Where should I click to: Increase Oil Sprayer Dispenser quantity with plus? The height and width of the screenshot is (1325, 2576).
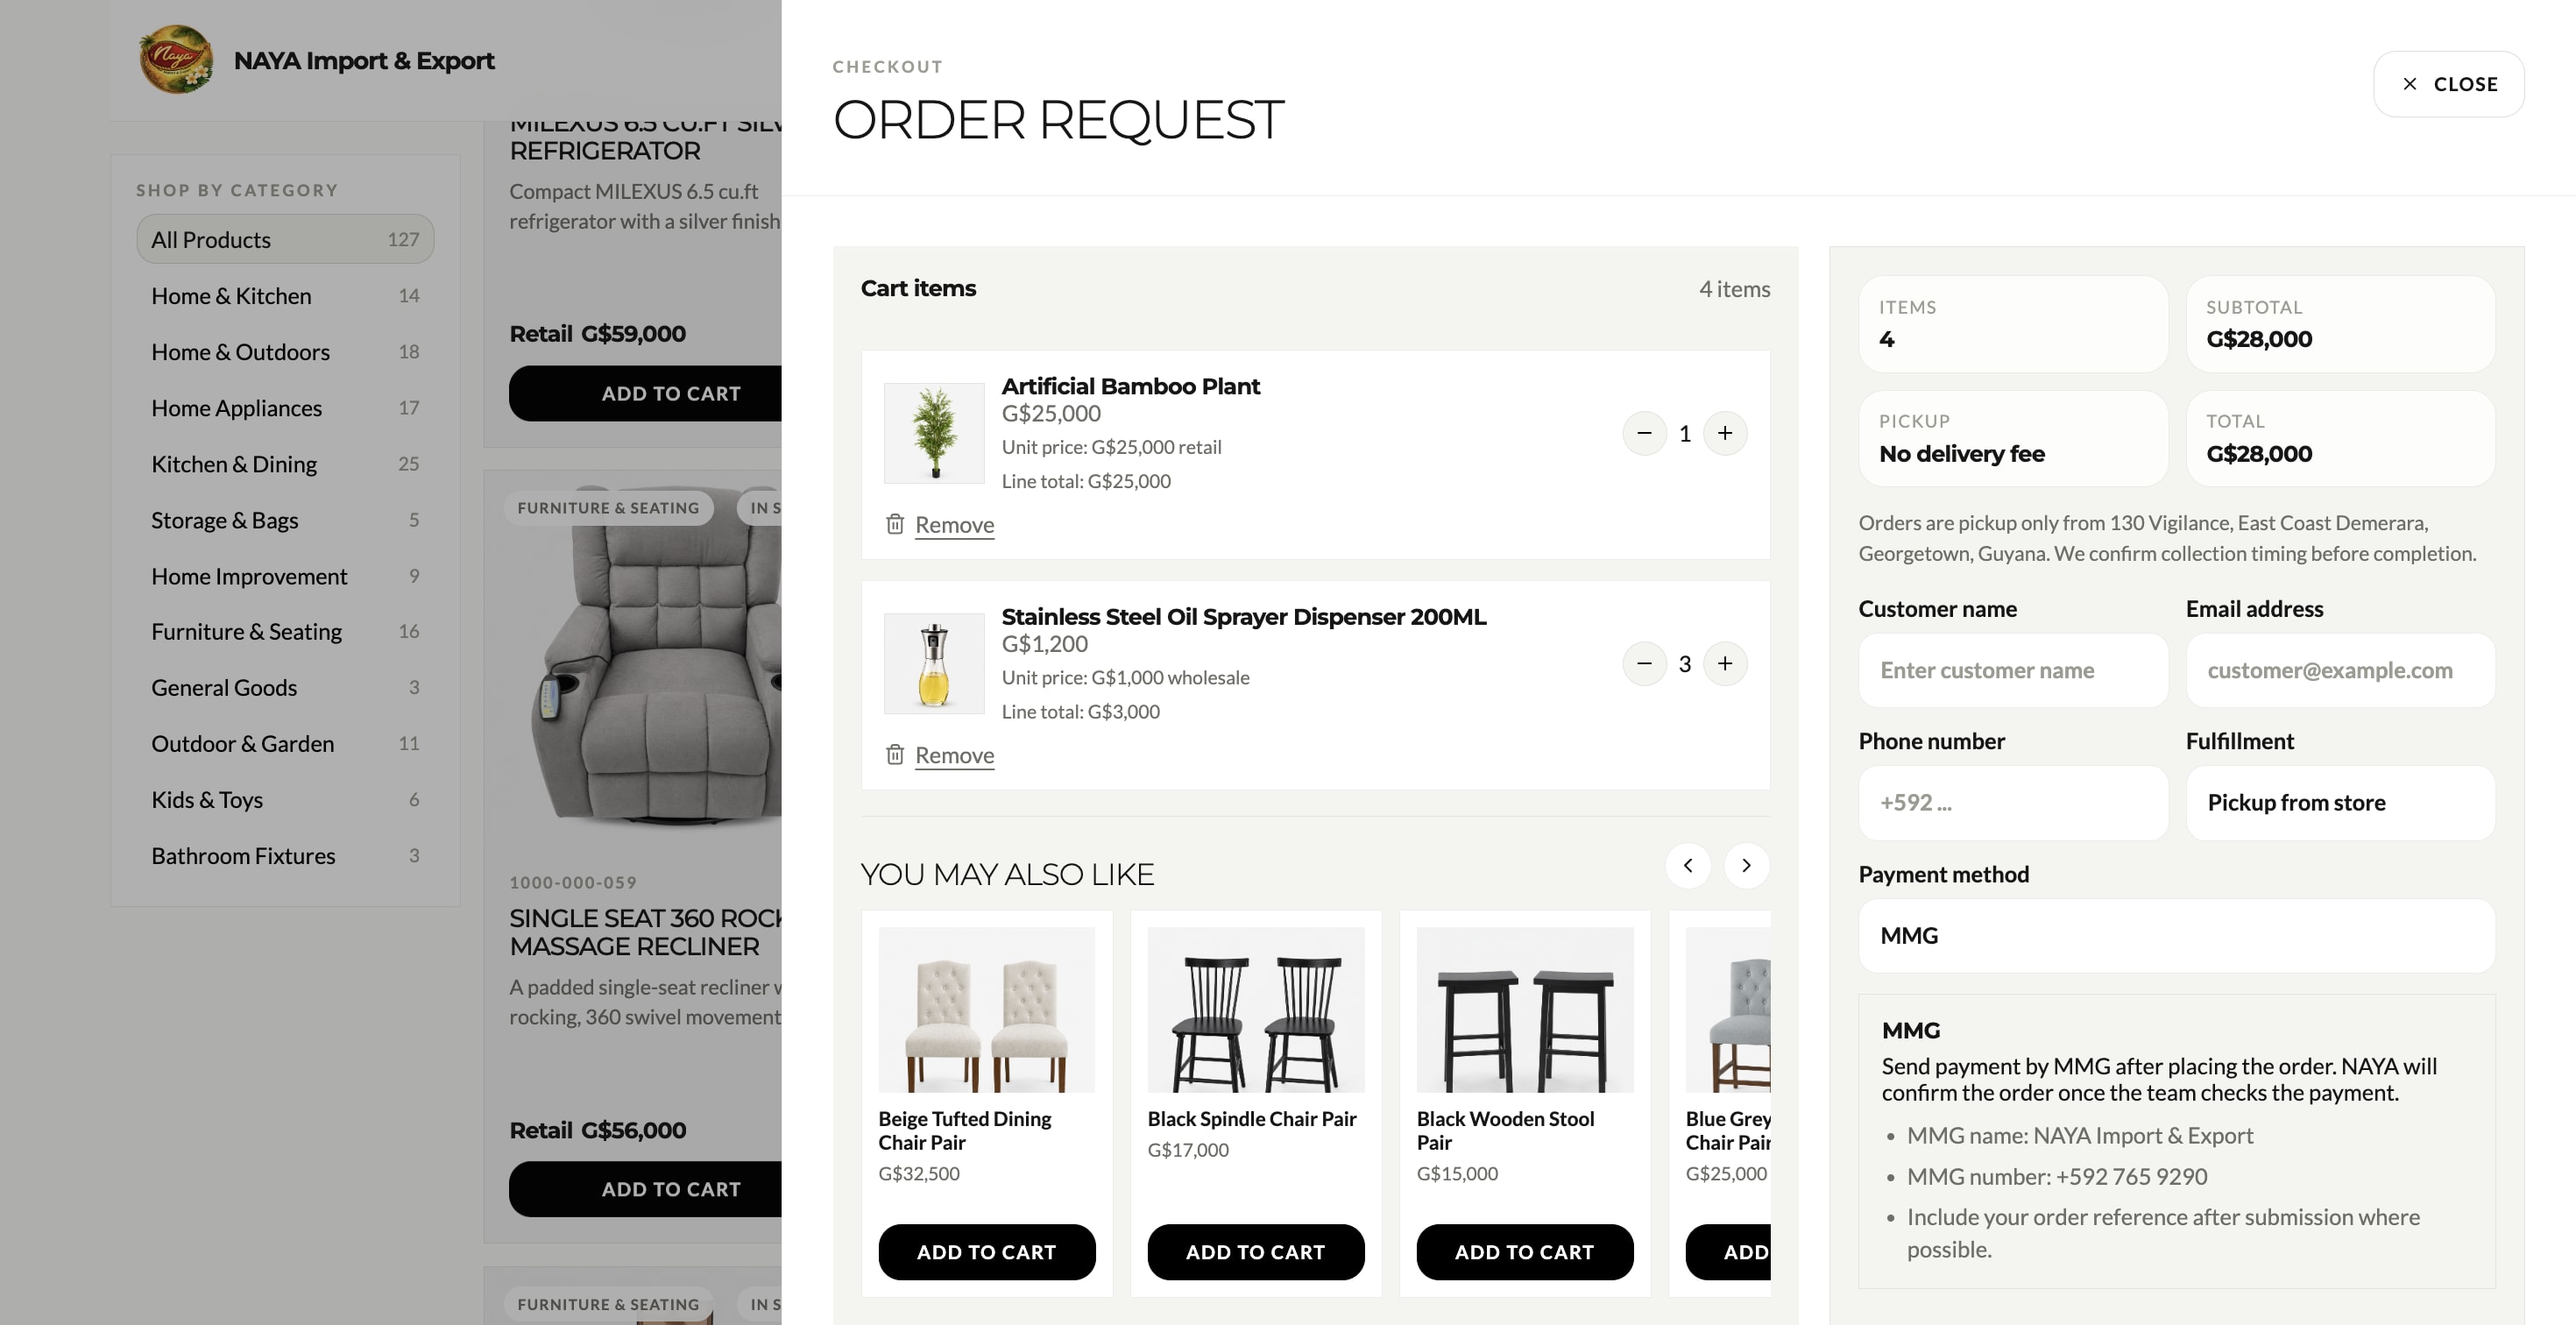coord(1725,664)
